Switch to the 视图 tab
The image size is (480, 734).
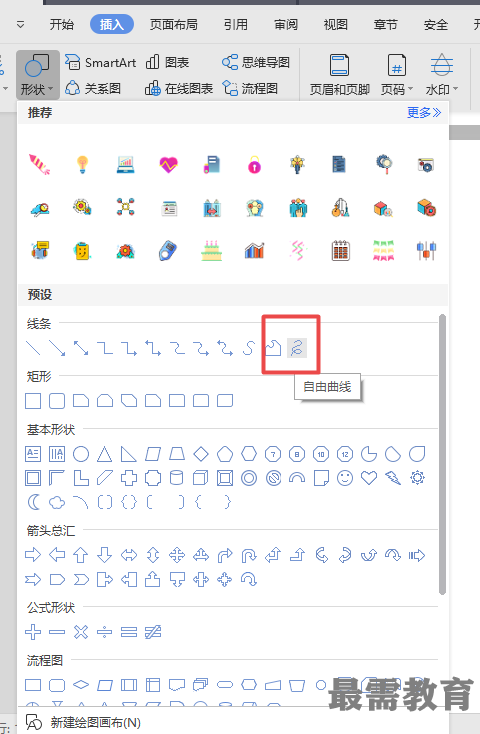pos(335,24)
